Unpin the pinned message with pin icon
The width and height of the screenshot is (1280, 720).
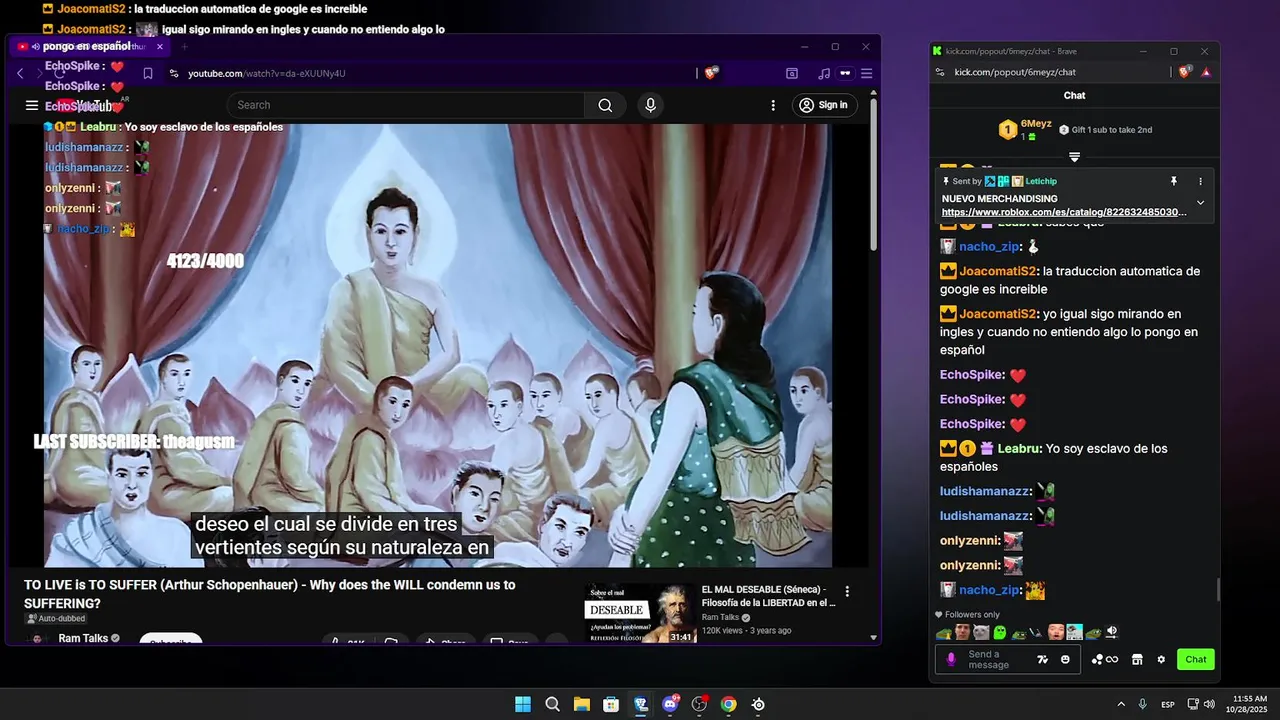pyautogui.click(x=1174, y=182)
